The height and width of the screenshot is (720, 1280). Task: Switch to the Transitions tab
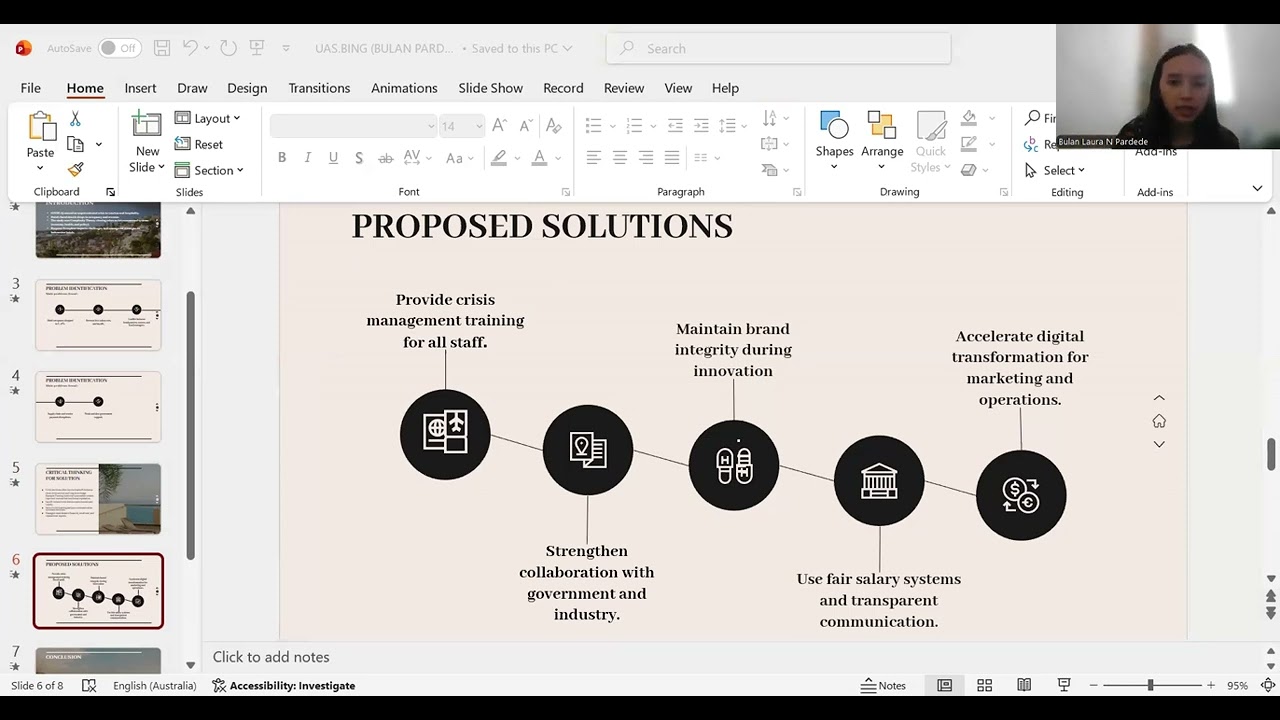319,88
